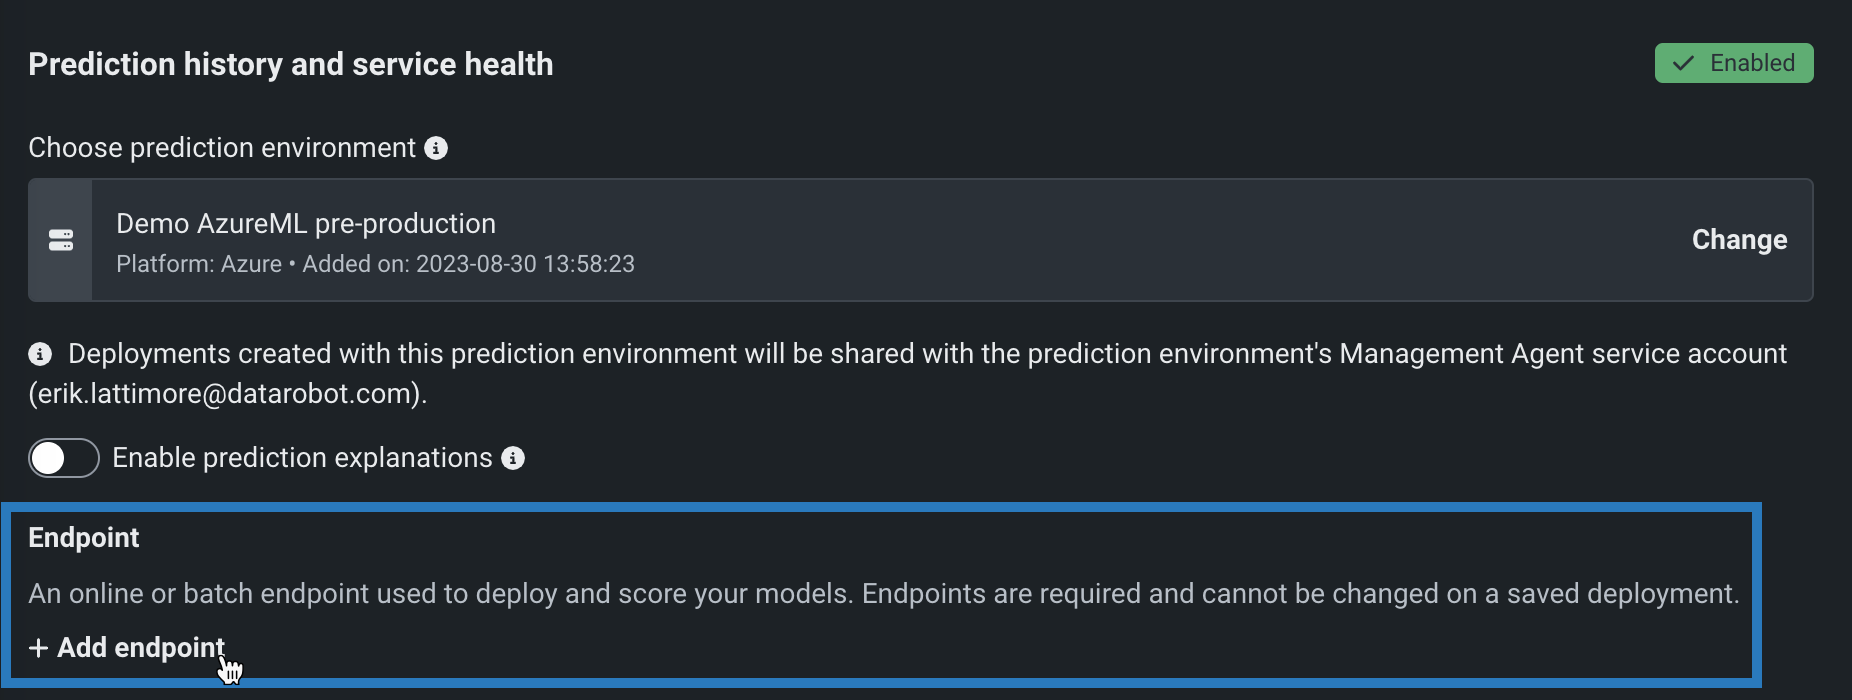Click the Choose prediction environment label

click(222, 148)
